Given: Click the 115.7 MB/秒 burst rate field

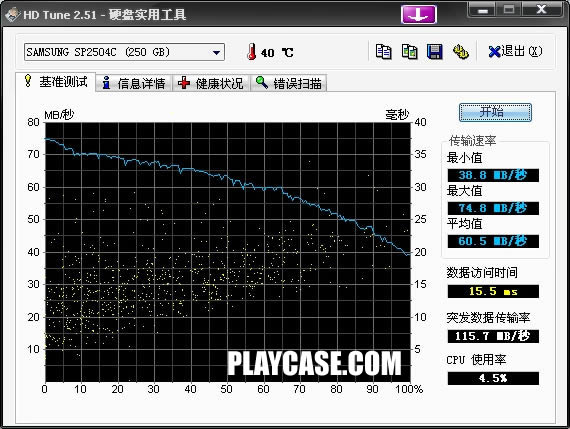Looking at the screenshot, I should [x=493, y=336].
